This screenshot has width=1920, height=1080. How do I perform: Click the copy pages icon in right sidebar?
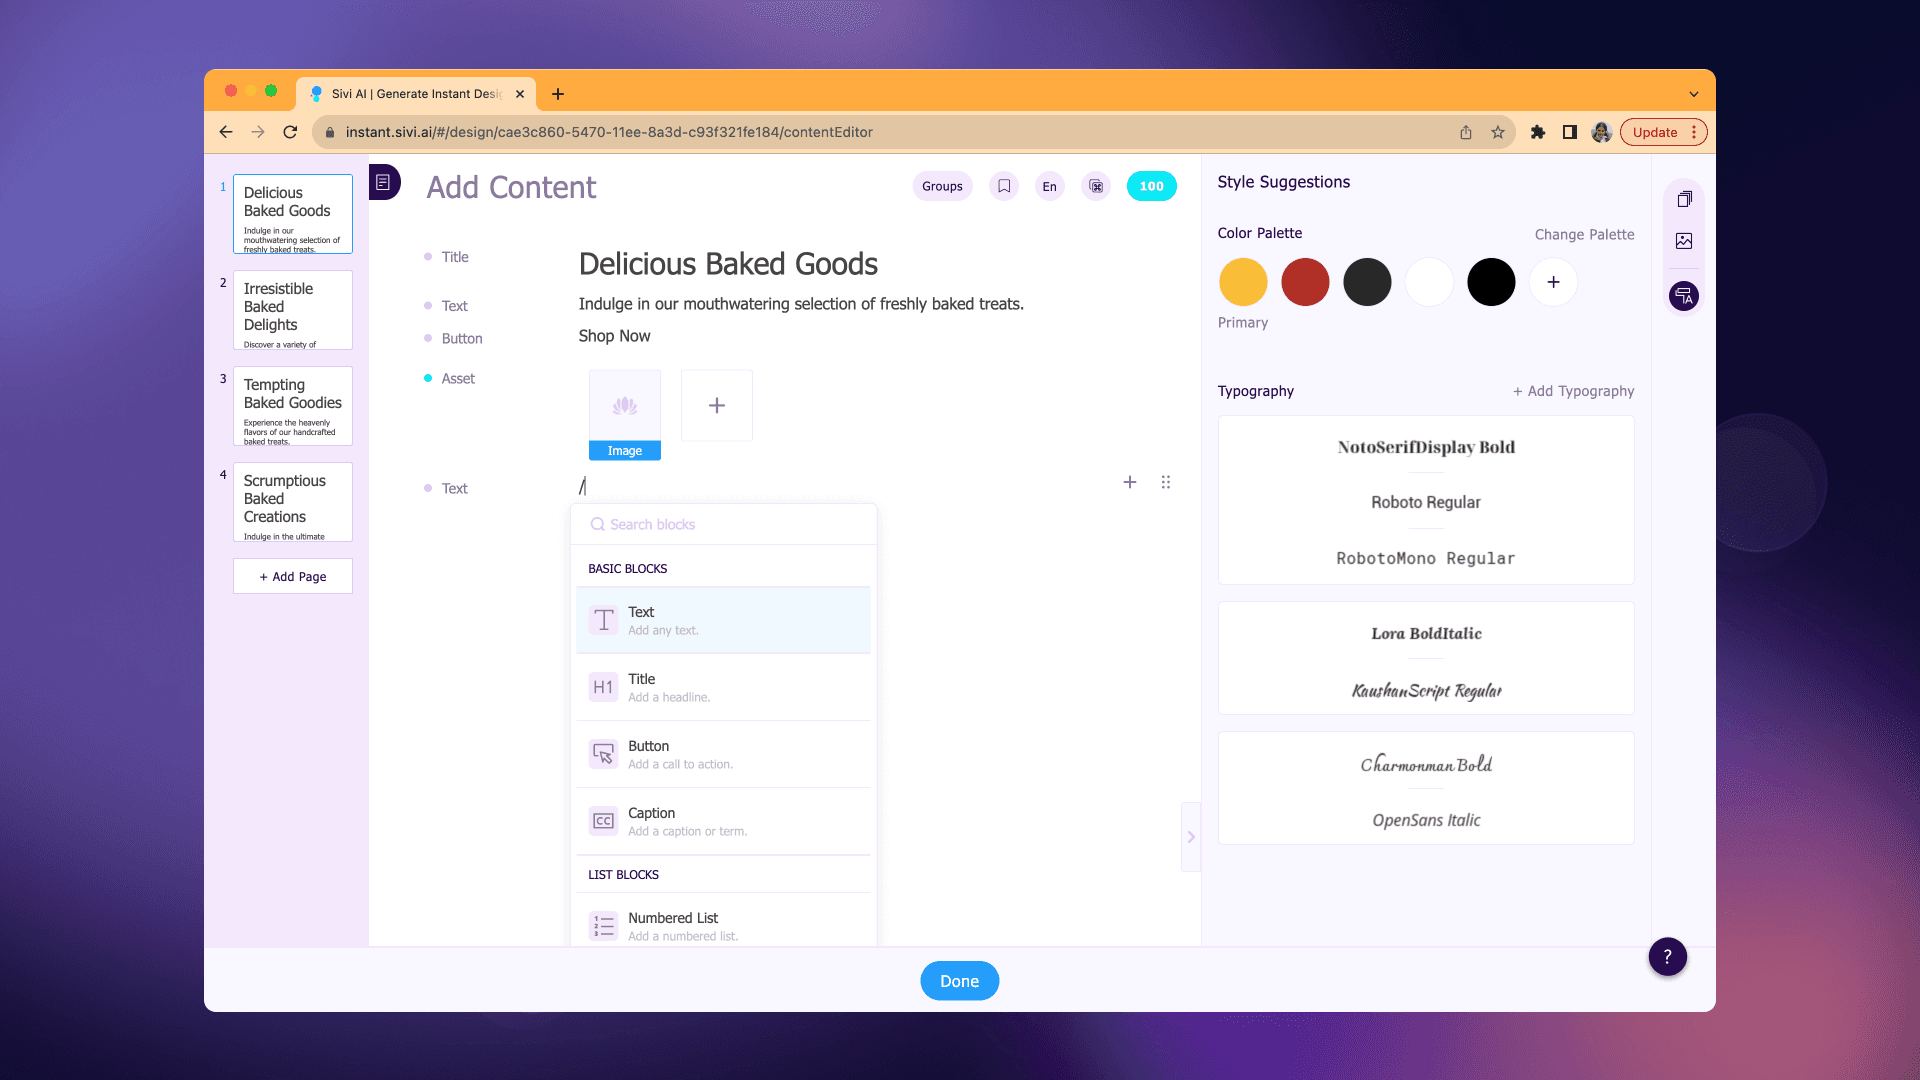pos(1684,199)
